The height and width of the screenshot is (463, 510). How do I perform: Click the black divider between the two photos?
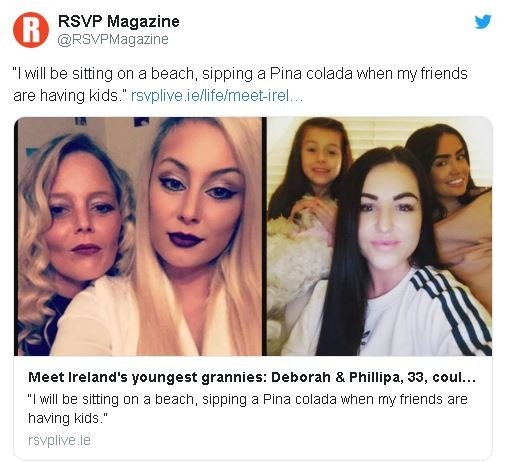[x=264, y=236]
